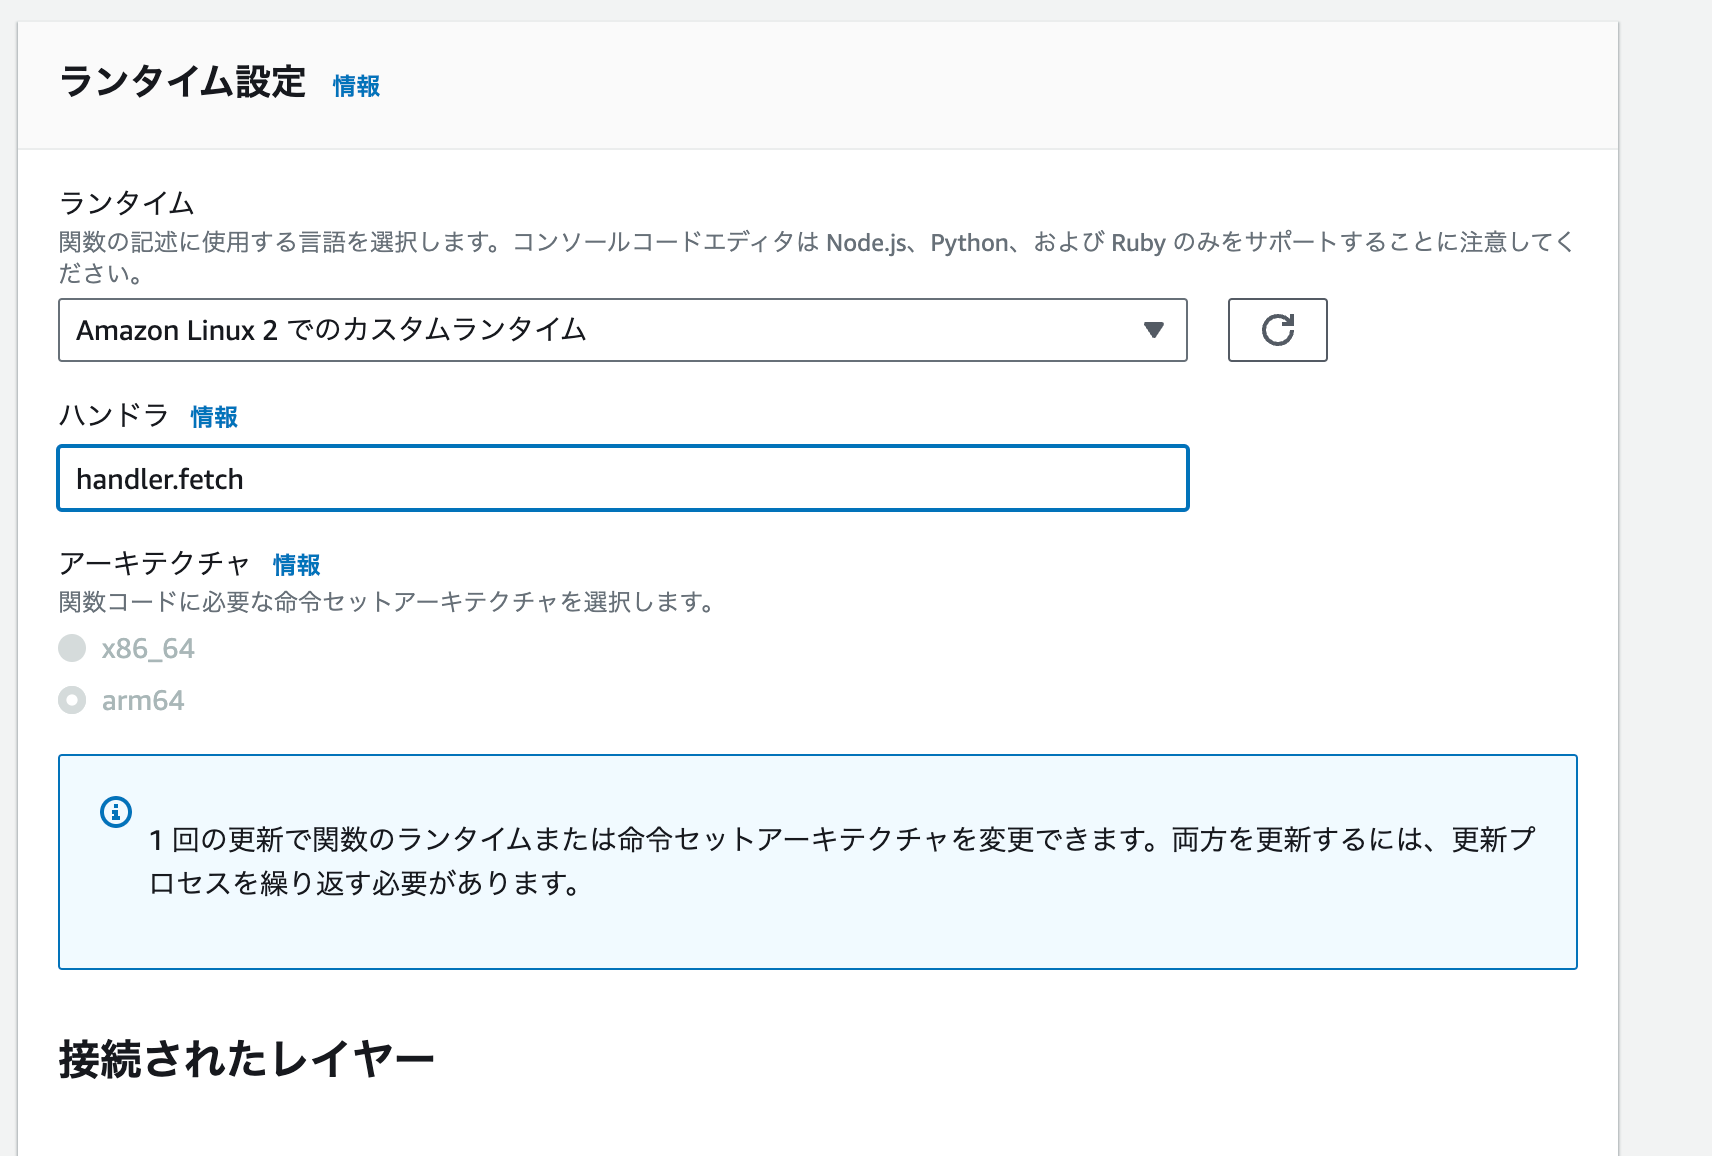
Task: Open the 情報 link next to アーキテクチャ
Action: click(296, 565)
